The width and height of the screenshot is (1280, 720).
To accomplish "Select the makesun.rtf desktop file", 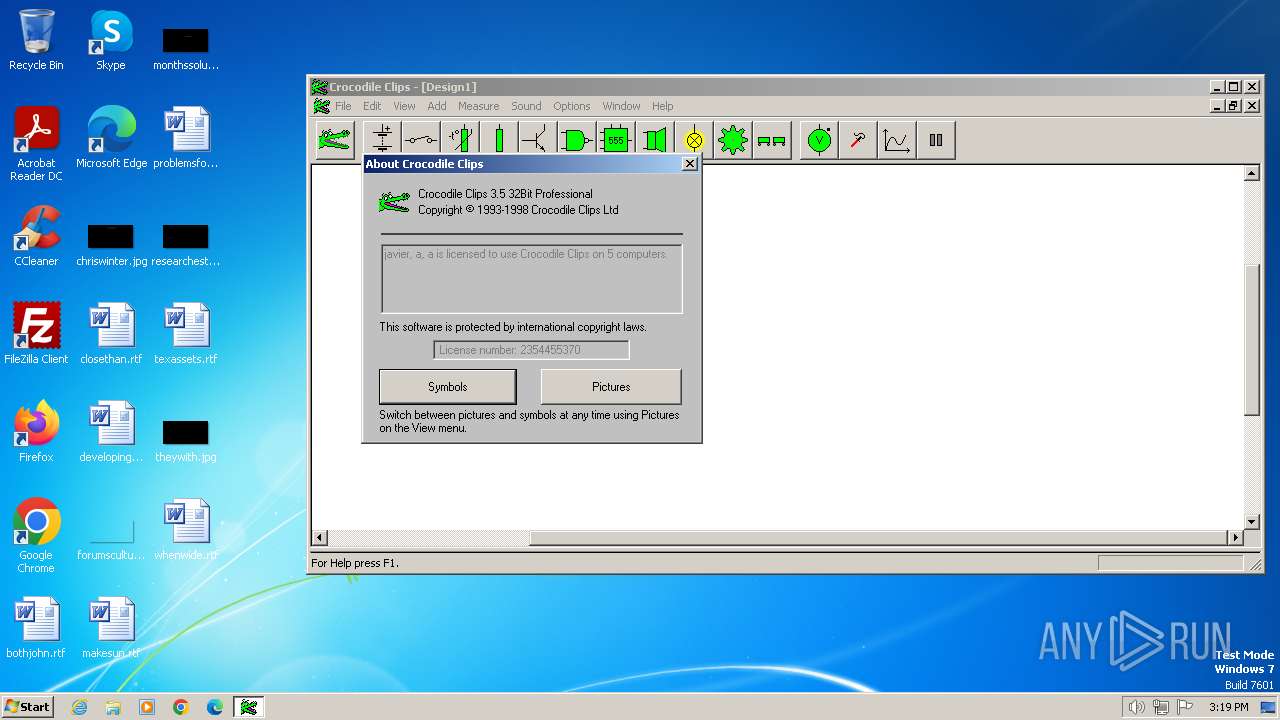I will tap(111, 628).
